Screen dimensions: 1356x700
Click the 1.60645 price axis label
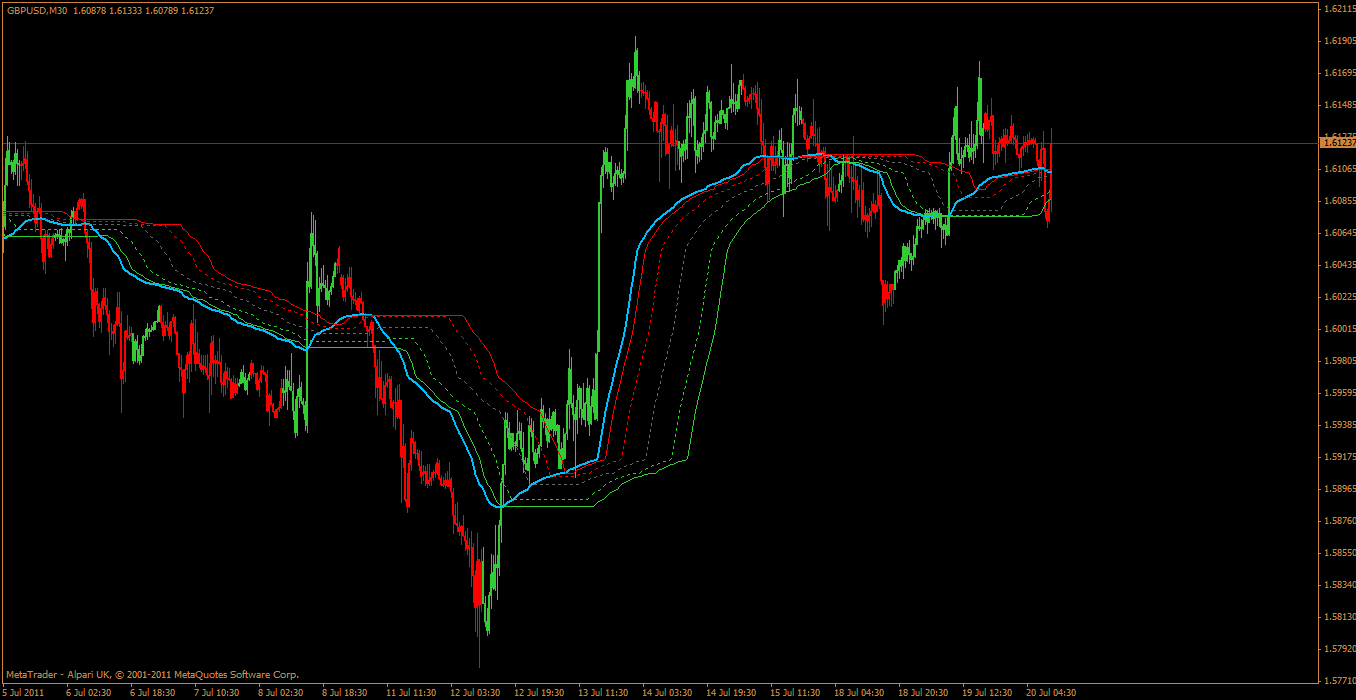point(1338,233)
